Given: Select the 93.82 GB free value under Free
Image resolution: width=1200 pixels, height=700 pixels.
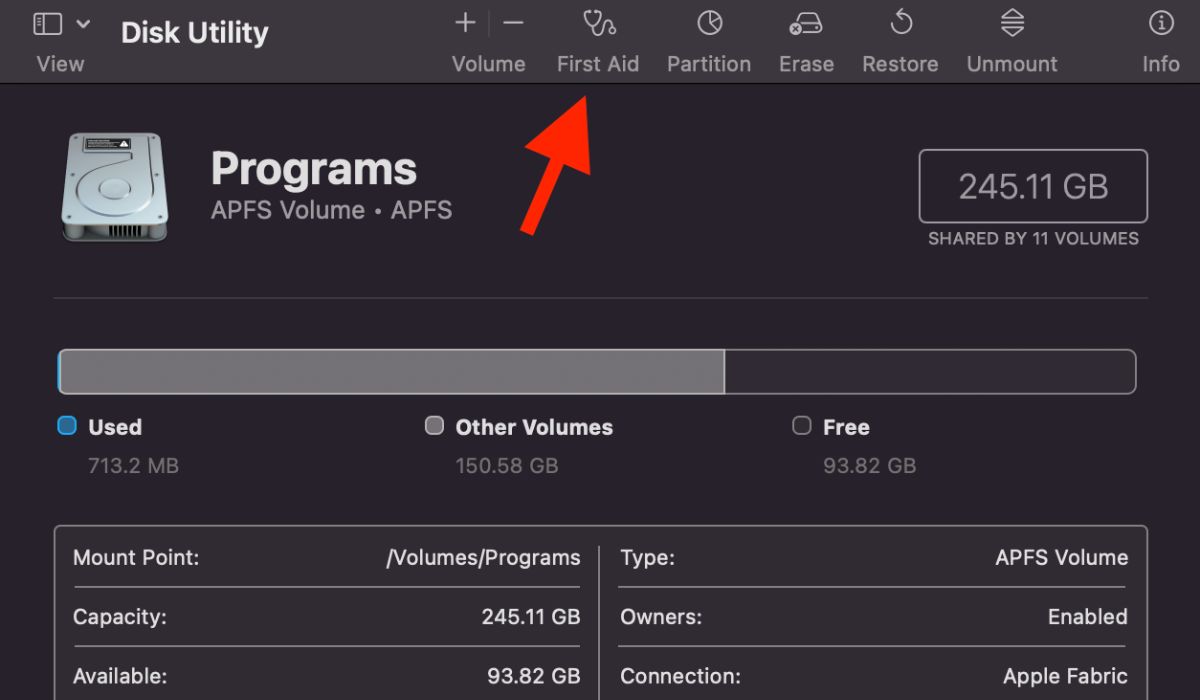Looking at the screenshot, I should tap(869, 466).
